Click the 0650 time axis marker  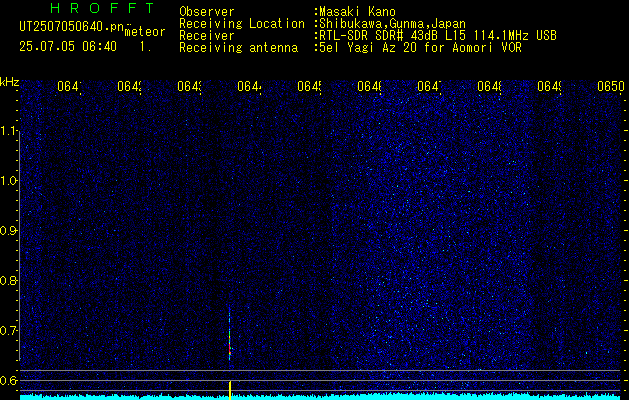[611, 86]
